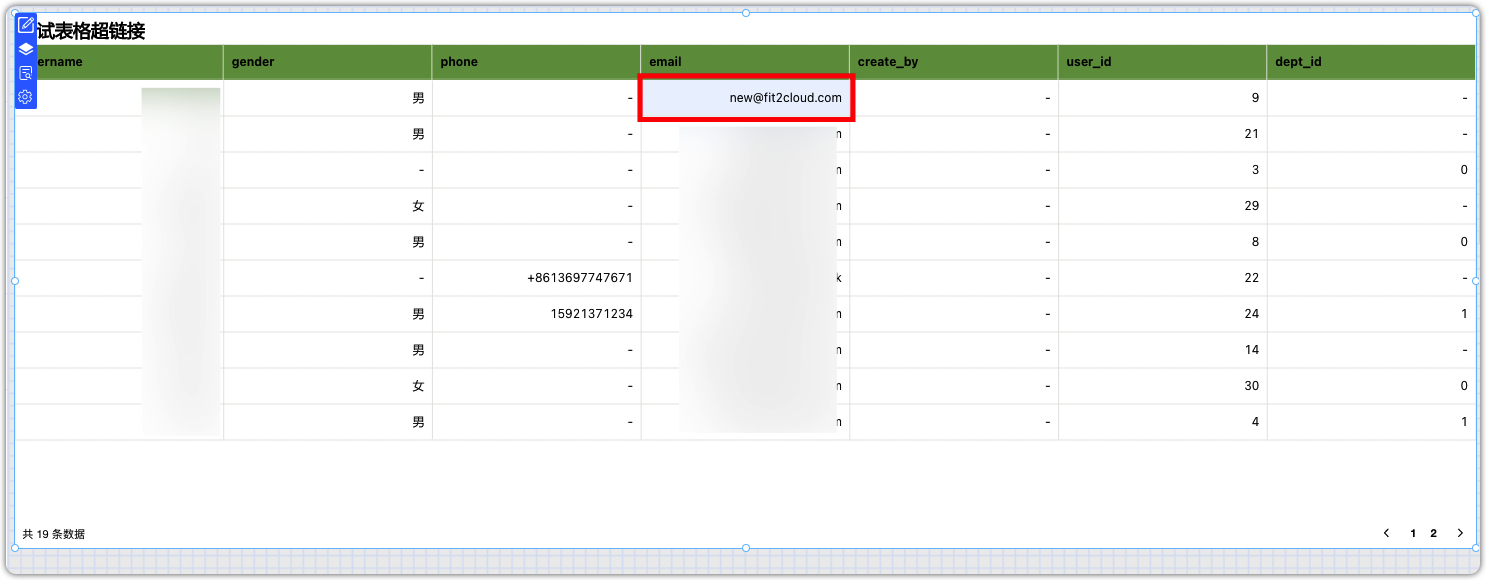This screenshot has height=580, width=1486.
Task: Click user_id cell with value 21
Action: pyautogui.click(x=1163, y=134)
